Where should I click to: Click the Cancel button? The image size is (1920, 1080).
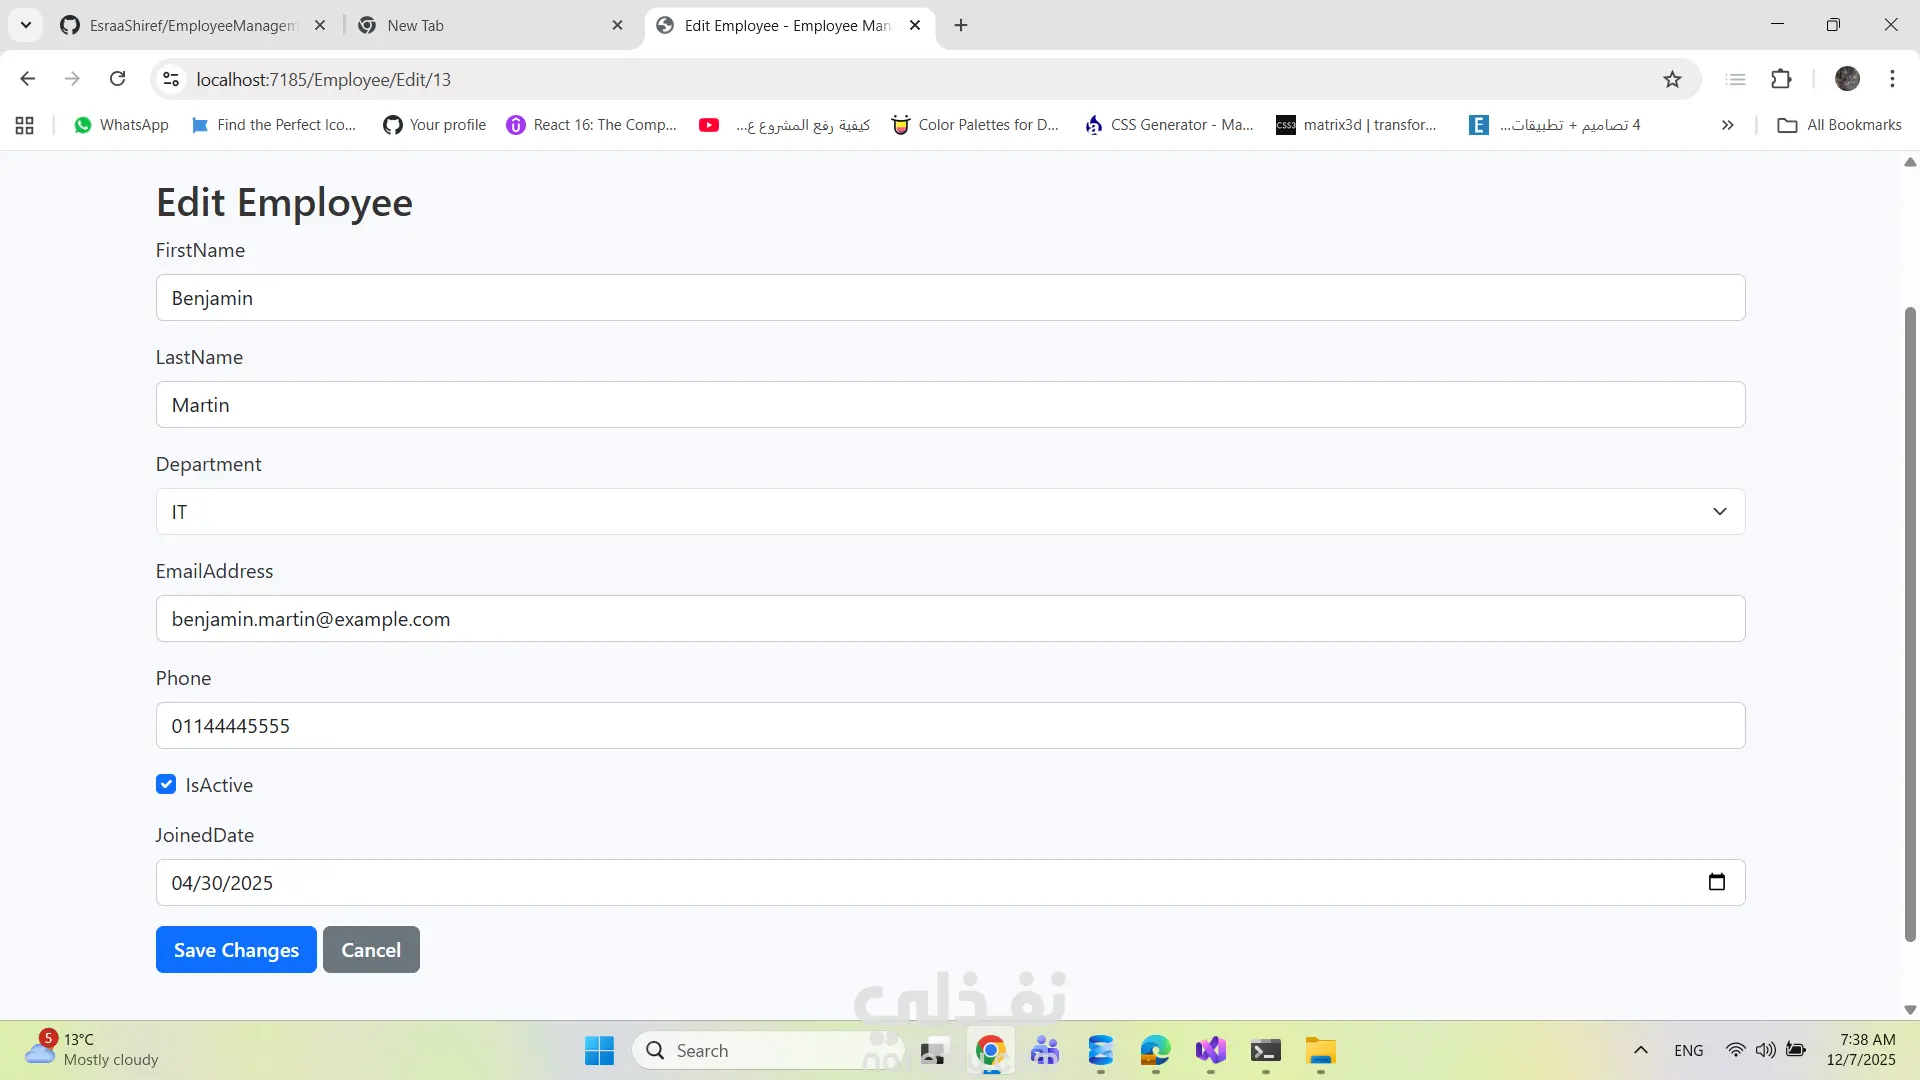coord(371,950)
